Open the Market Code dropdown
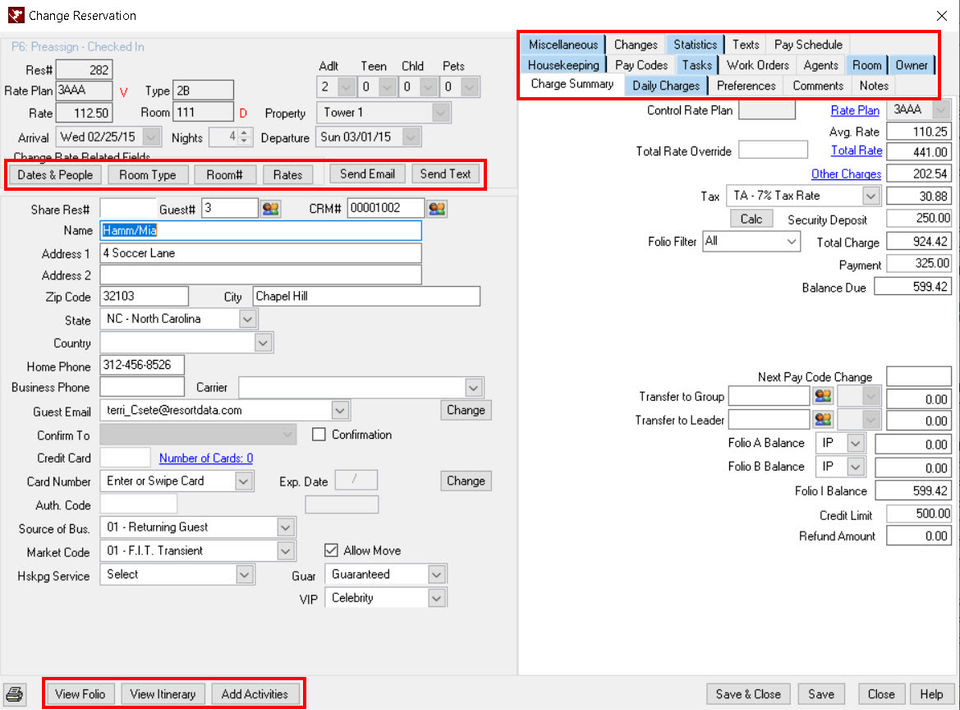Viewport: 960px width, 710px height. [285, 551]
